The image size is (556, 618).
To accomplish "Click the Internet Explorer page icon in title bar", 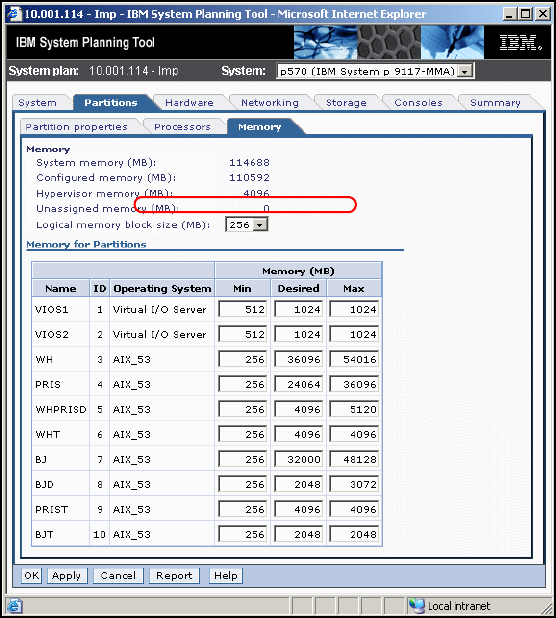I will pos(15,14).
